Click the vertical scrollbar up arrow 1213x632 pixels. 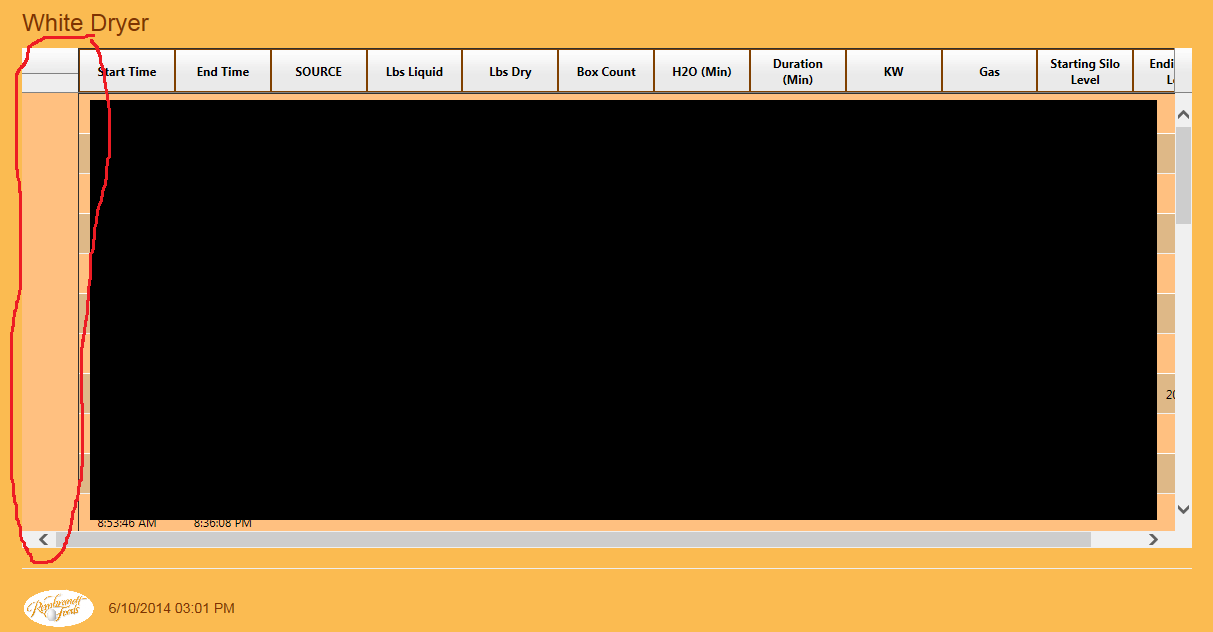coord(1183,115)
